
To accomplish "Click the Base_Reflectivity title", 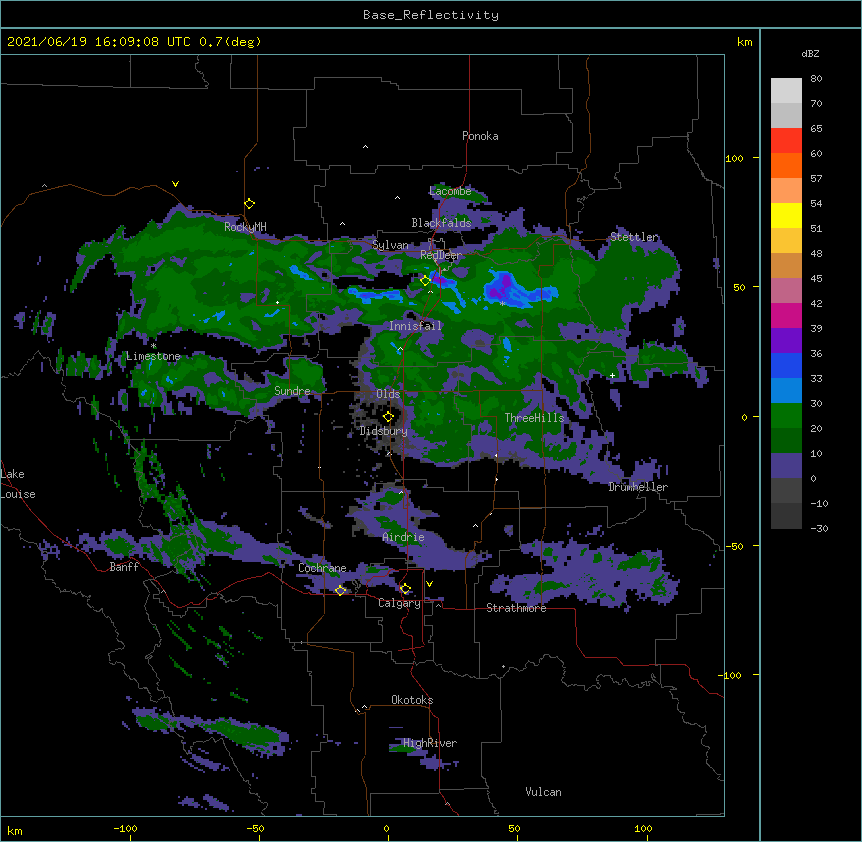I will pyautogui.click(x=431, y=15).
